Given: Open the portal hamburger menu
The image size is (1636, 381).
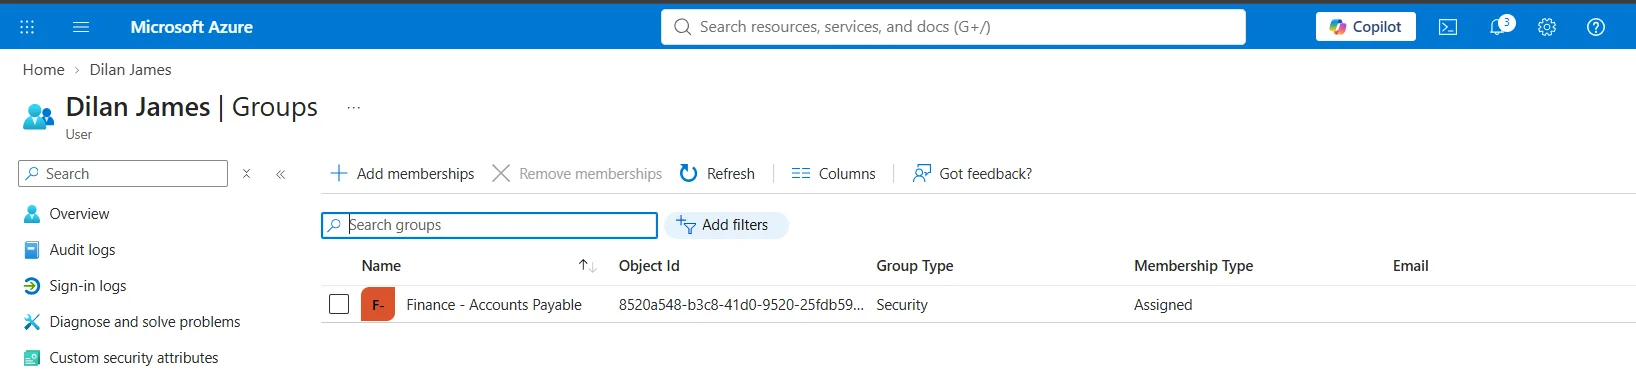Looking at the screenshot, I should (81, 27).
